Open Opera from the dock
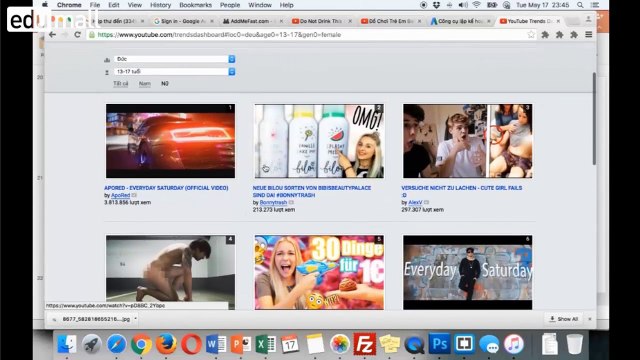640x360 pixels. click(191, 344)
